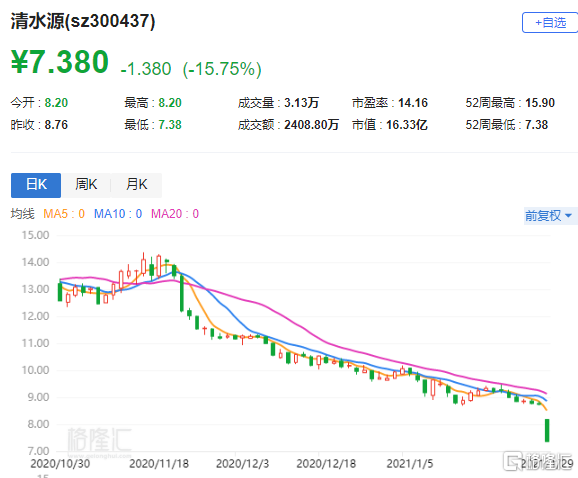Toggle MA20 moving average label
Screen dimensions: 578x478
(175, 214)
